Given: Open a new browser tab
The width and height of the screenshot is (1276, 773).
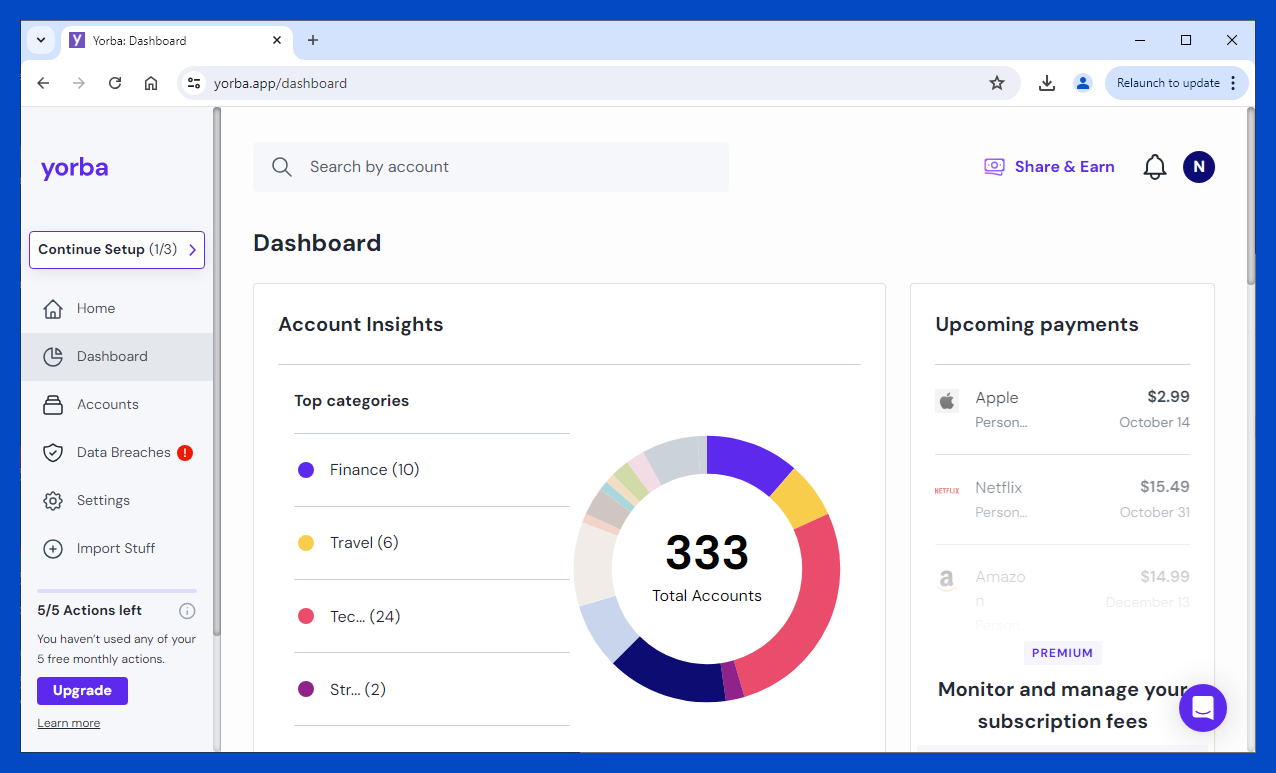Looking at the screenshot, I should (x=313, y=40).
